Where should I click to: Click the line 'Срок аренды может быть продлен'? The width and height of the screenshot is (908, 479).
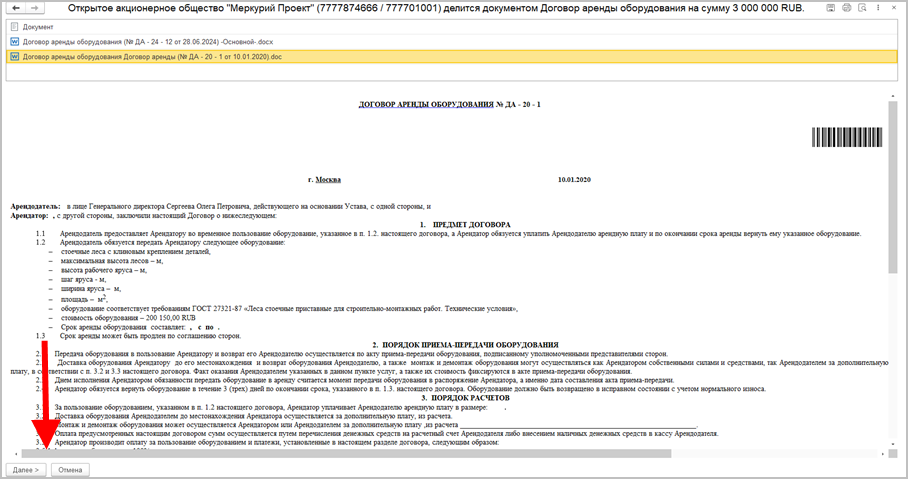(x=151, y=336)
